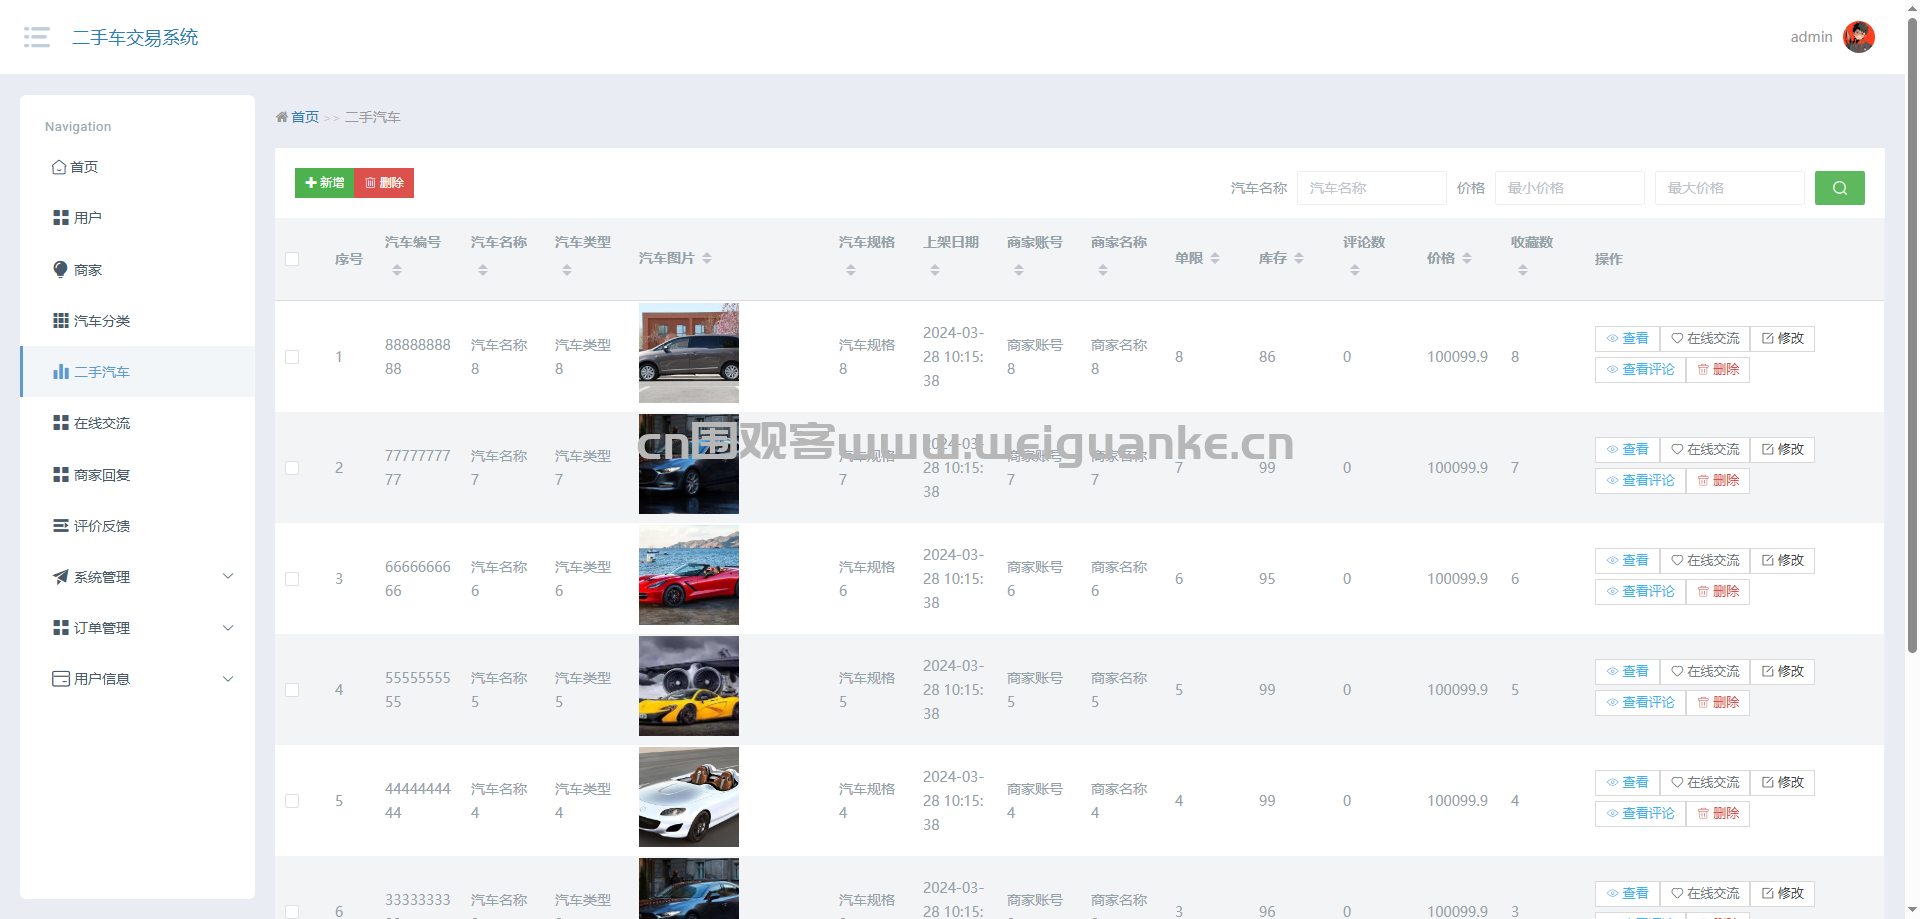The height and width of the screenshot is (919, 1920).
Task: Toggle the select-all header checkbox
Action: coord(292,259)
